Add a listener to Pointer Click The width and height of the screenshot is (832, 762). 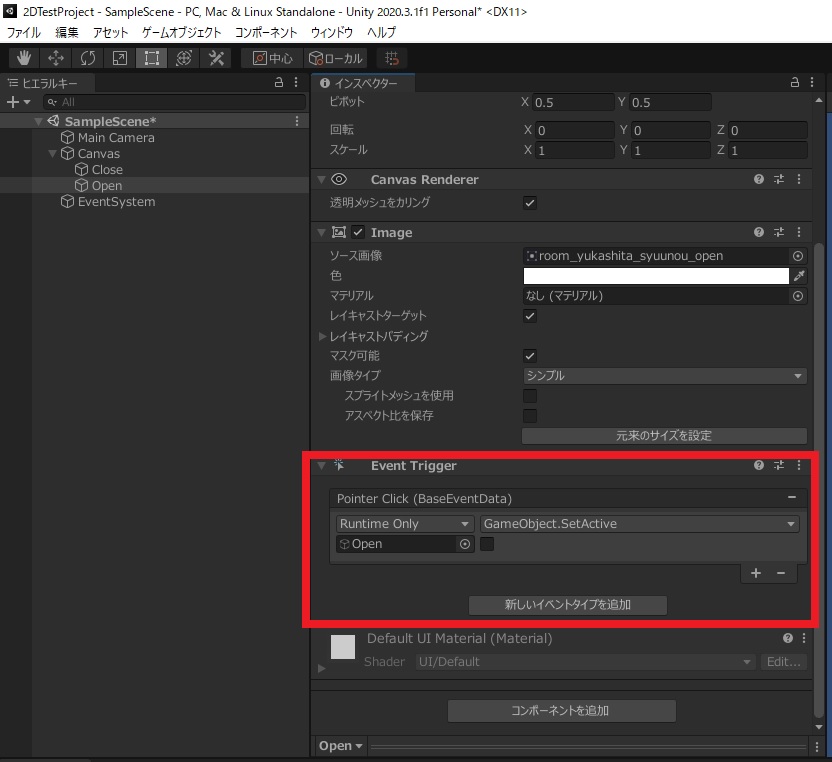click(756, 573)
